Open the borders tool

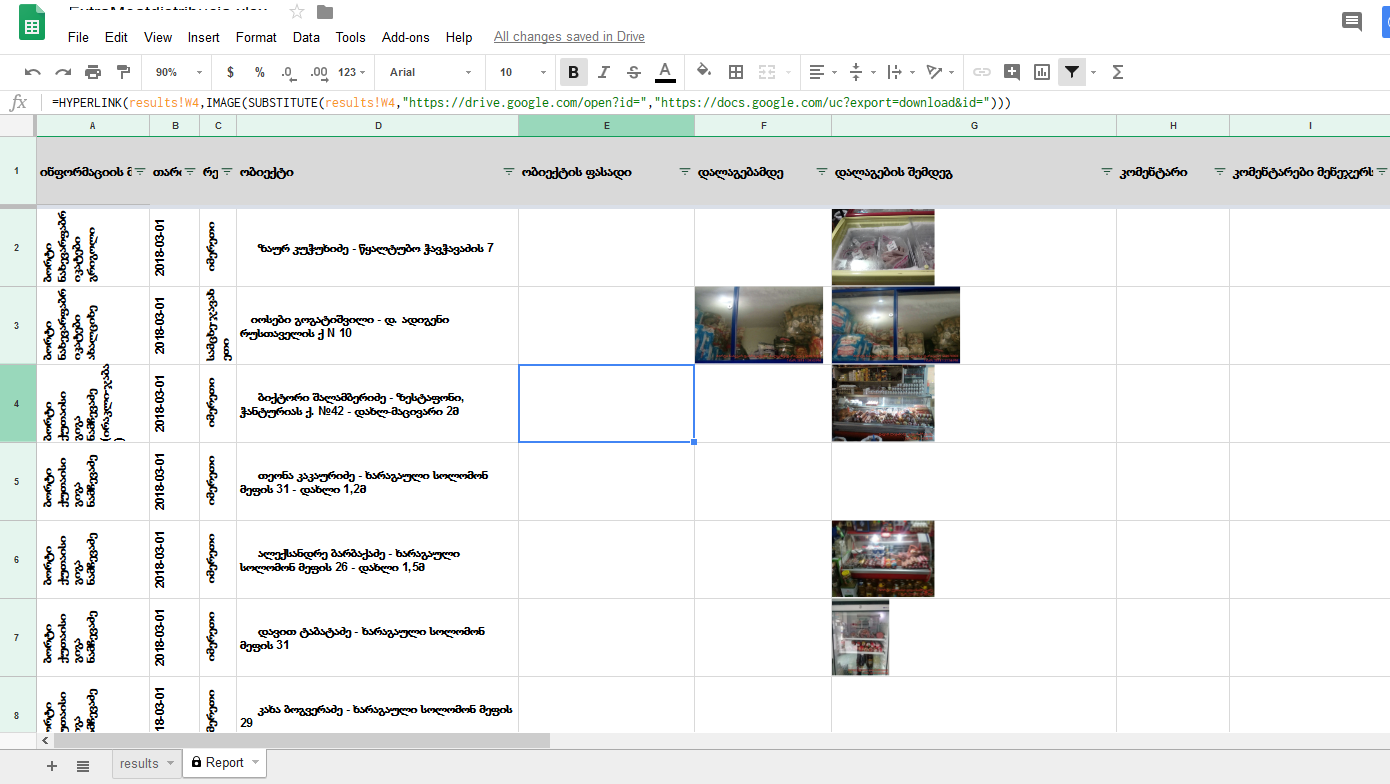point(736,72)
